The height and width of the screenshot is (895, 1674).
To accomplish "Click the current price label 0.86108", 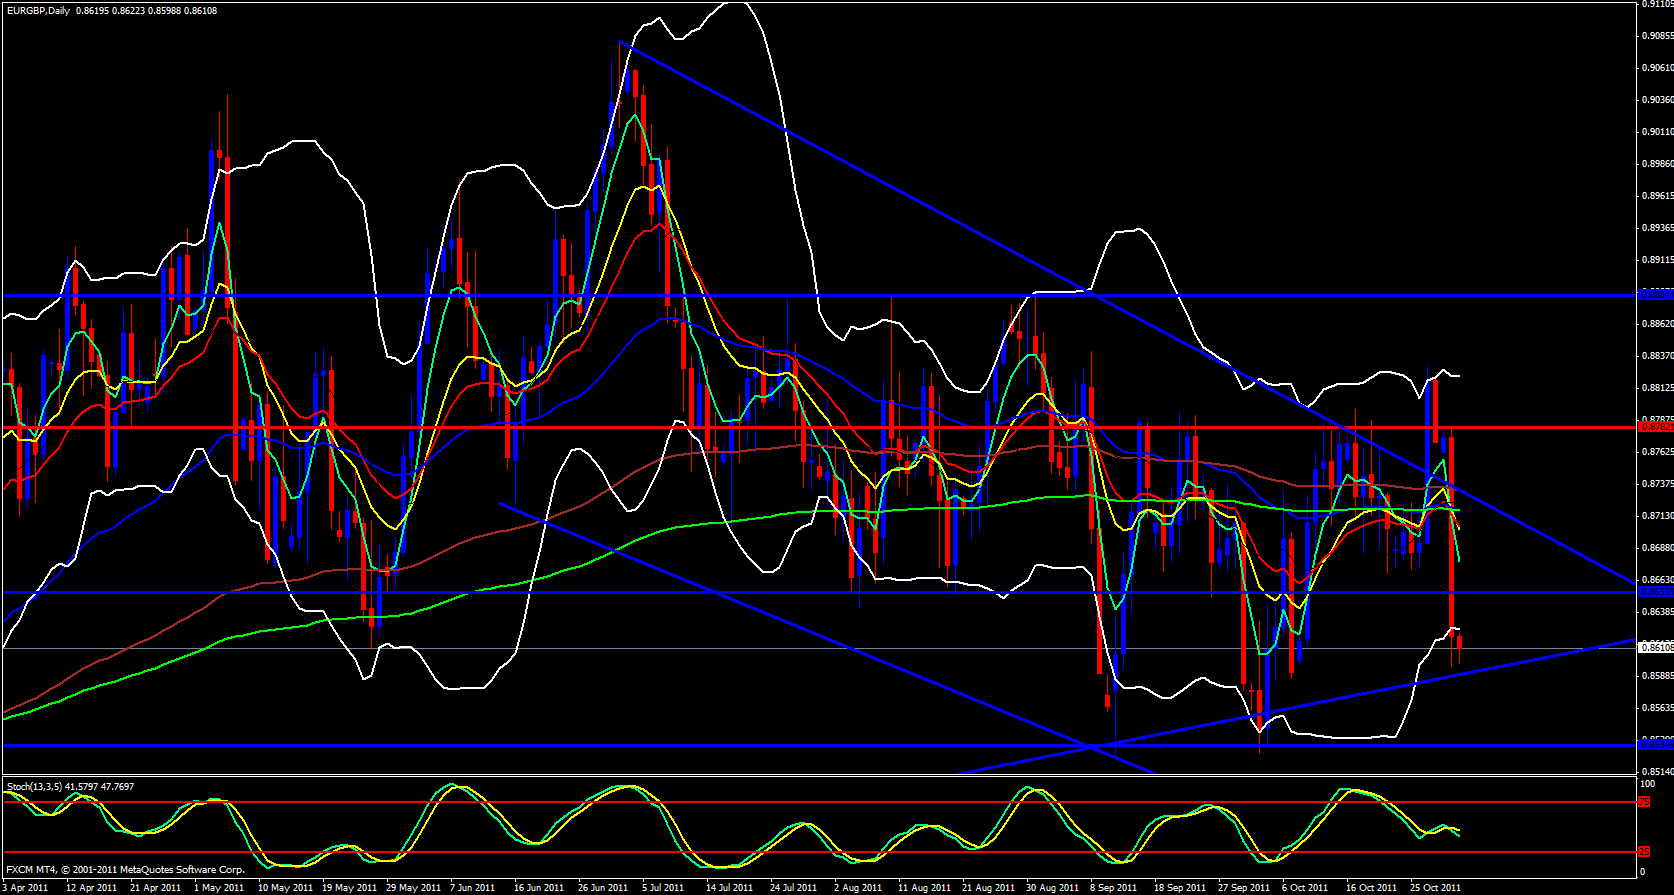I will click(x=1656, y=648).
